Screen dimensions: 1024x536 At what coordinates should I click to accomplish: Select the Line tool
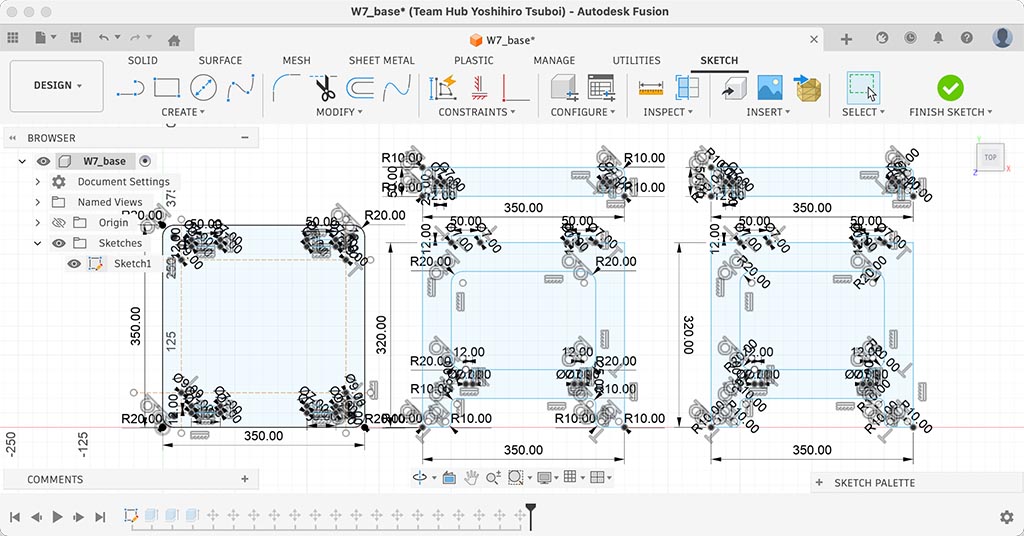pos(131,87)
